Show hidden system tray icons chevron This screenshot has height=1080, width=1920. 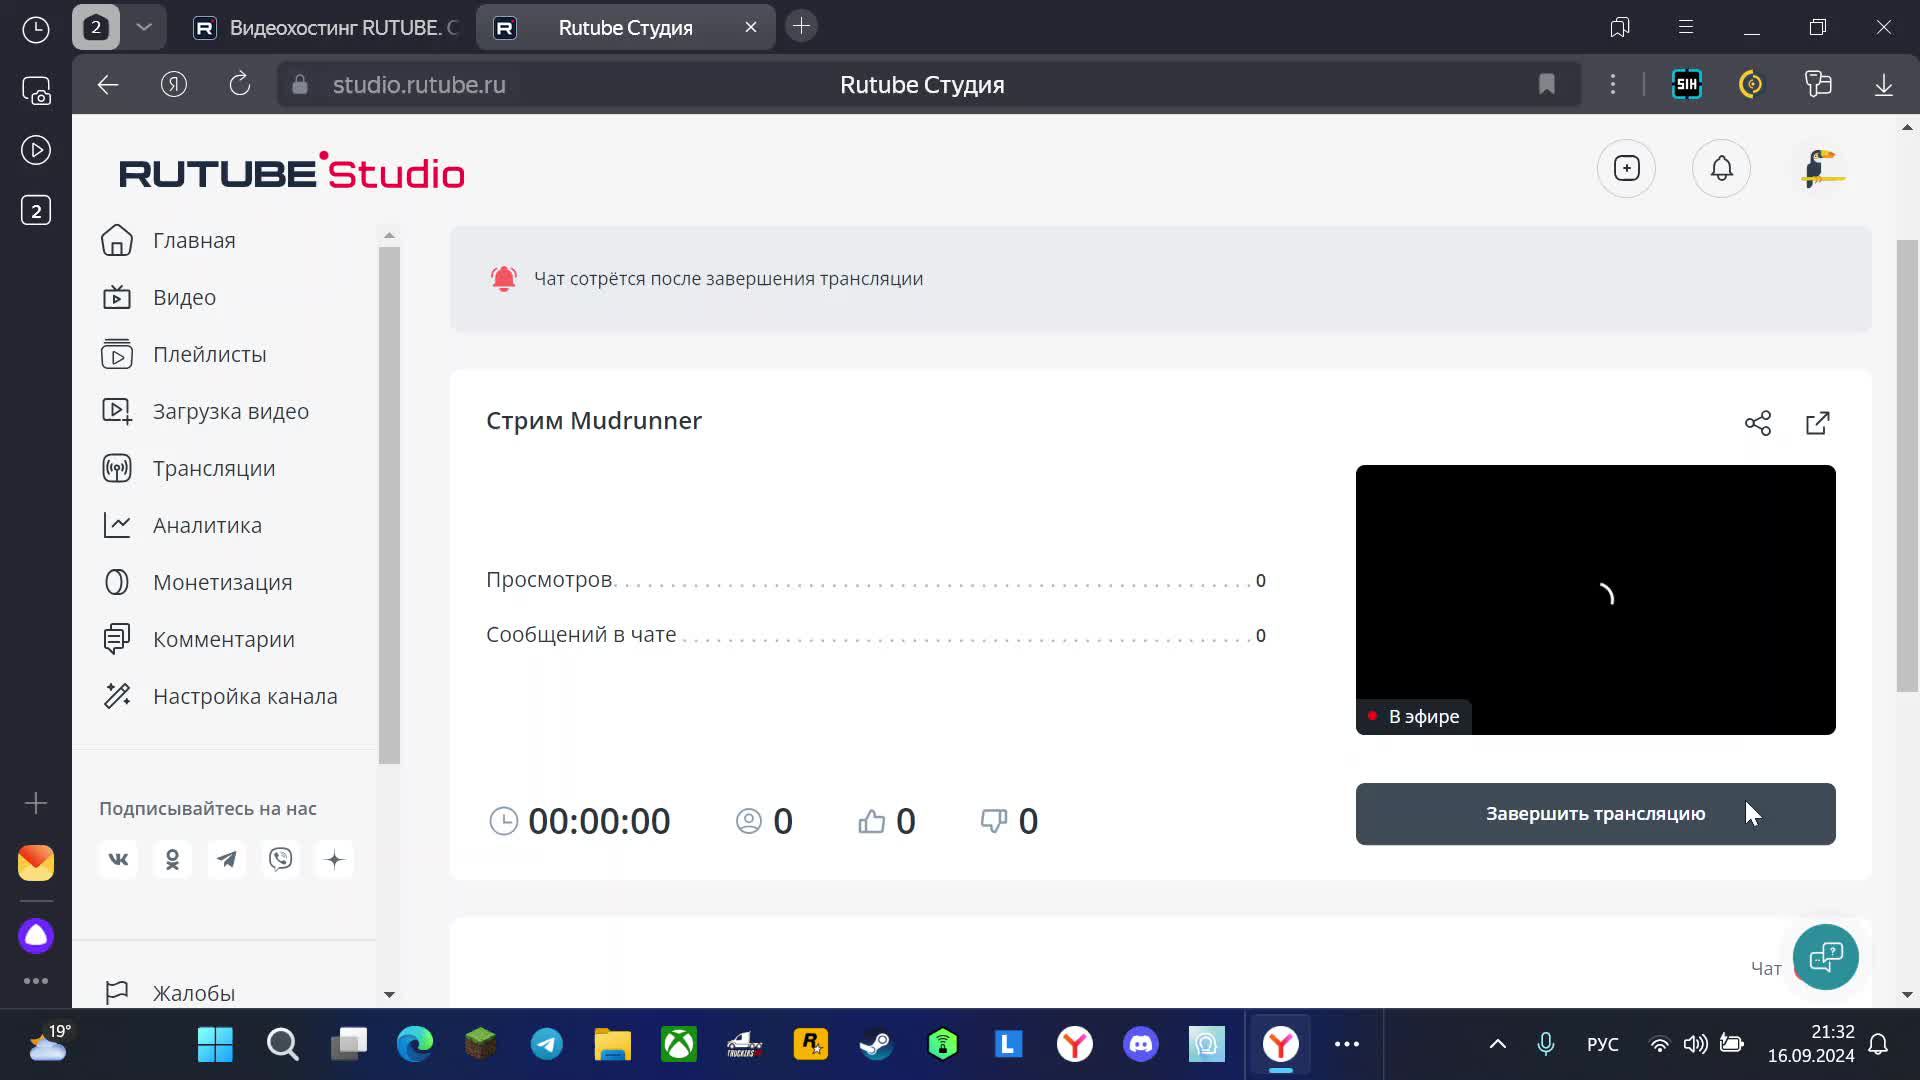point(1497,1044)
